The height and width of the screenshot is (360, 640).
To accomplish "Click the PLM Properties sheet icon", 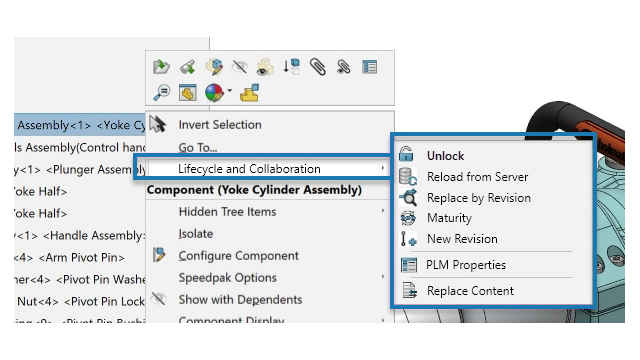I will [409, 265].
